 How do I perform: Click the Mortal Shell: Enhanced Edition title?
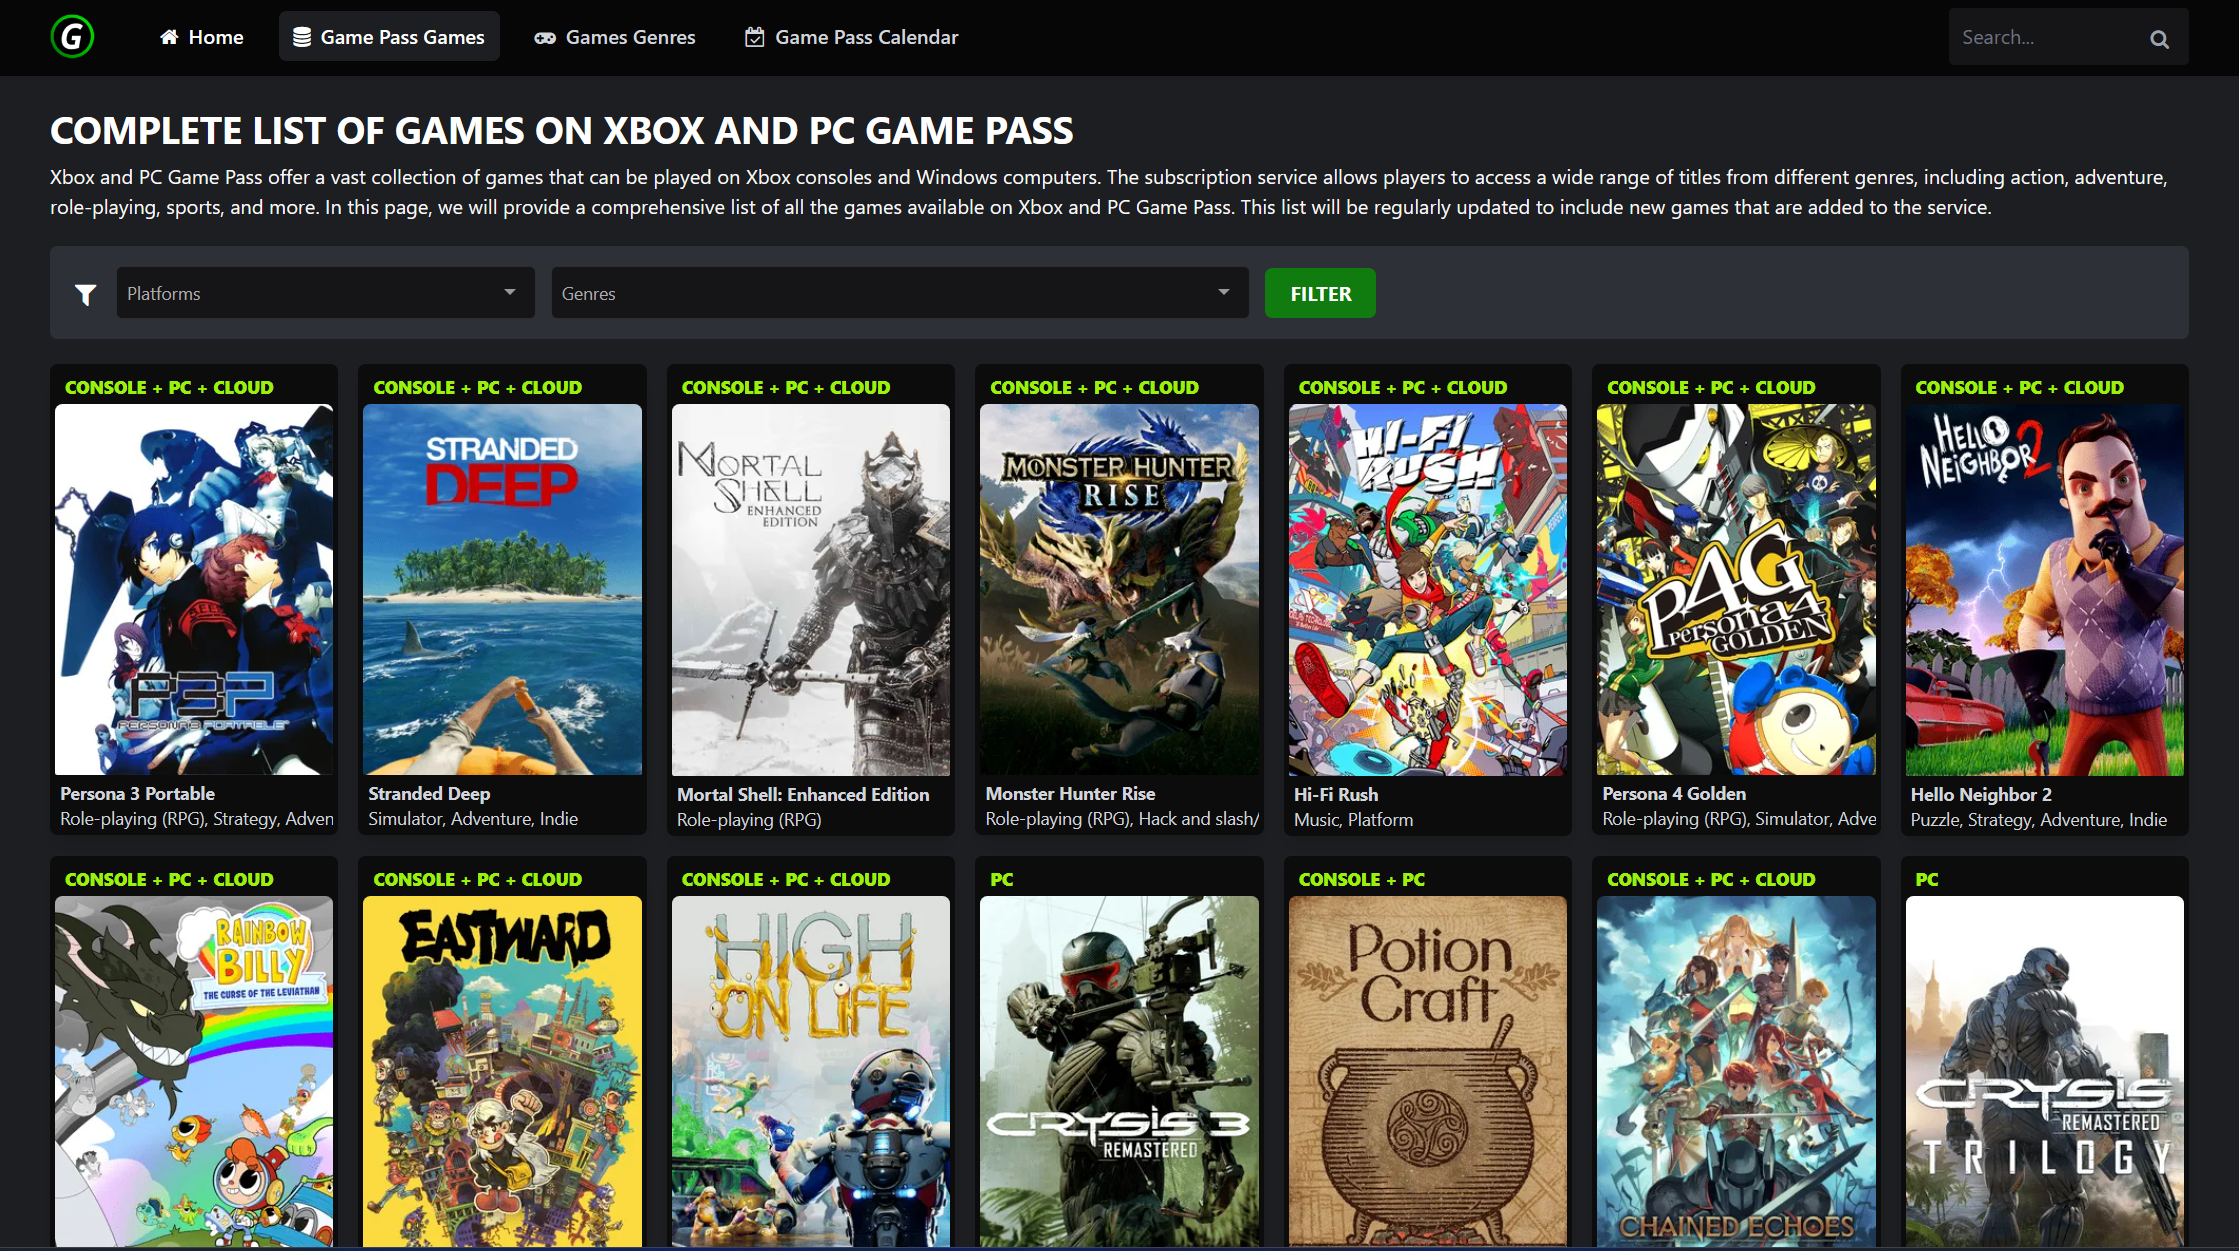[x=803, y=794]
